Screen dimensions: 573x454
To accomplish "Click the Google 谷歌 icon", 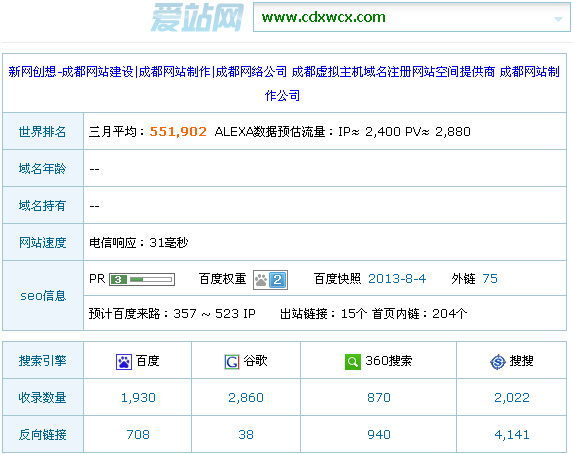I will click(232, 362).
